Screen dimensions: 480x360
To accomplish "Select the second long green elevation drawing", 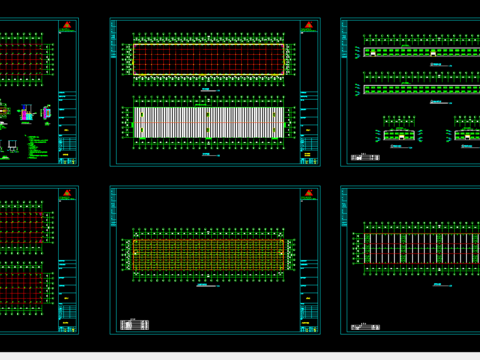I will pyautogui.click(x=422, y=89).
